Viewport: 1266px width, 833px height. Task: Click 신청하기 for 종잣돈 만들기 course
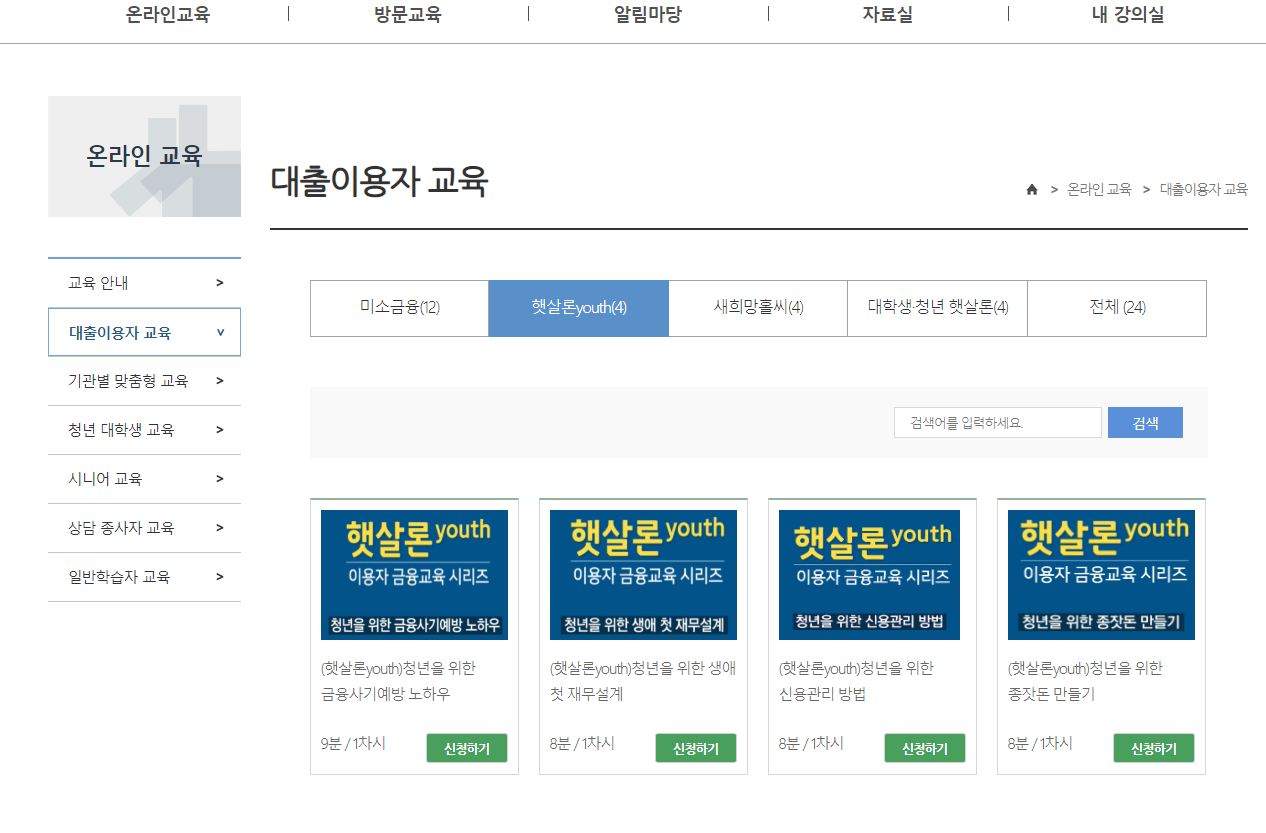tap(1154, 748)
